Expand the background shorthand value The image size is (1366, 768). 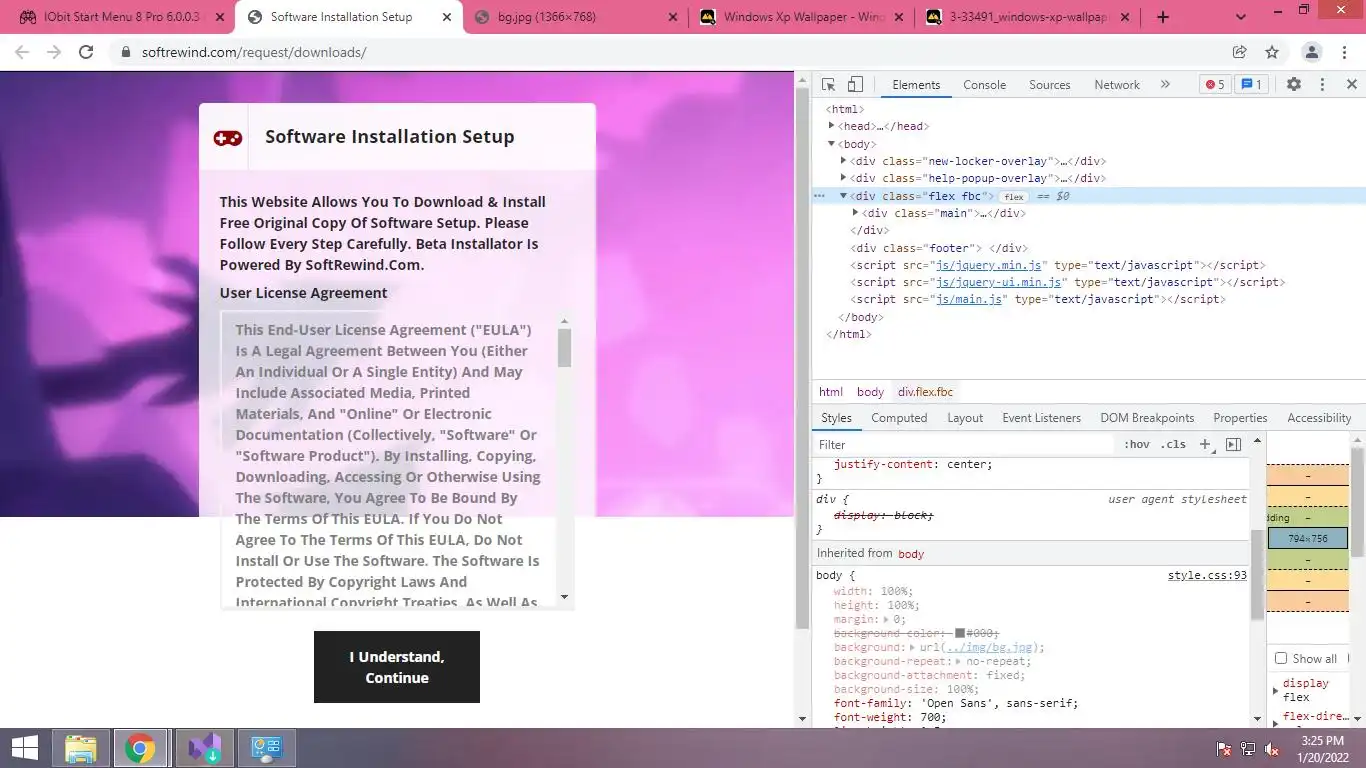click(911, 648)
